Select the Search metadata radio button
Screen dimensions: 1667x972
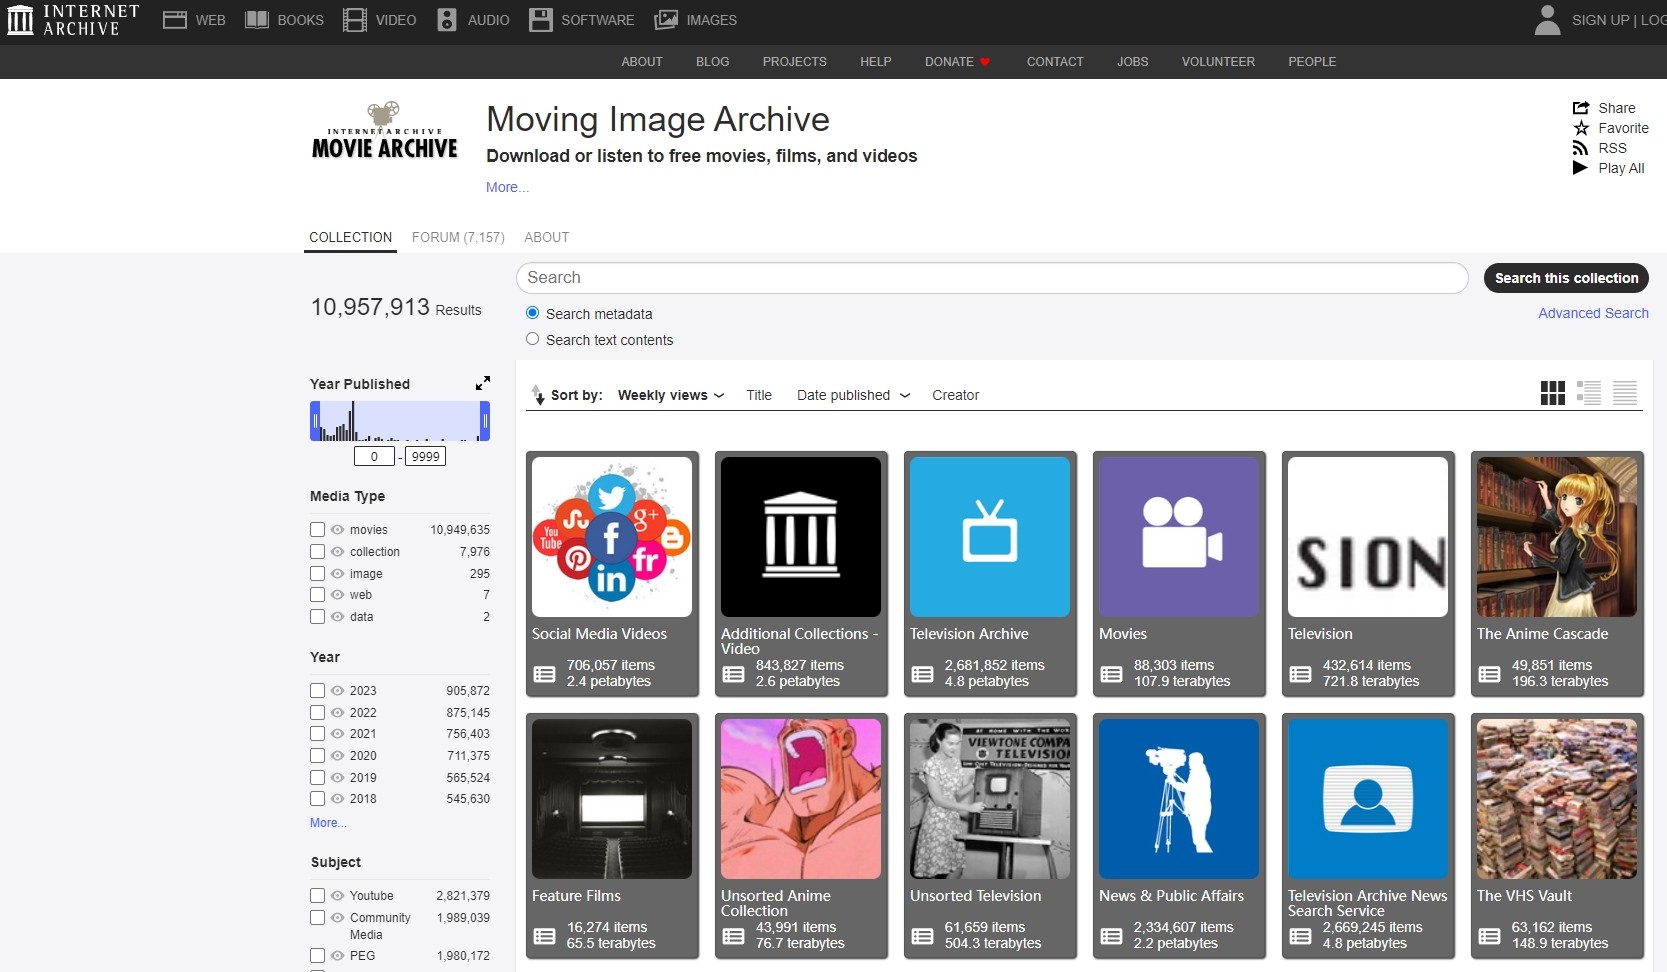(x=532, y=312)
